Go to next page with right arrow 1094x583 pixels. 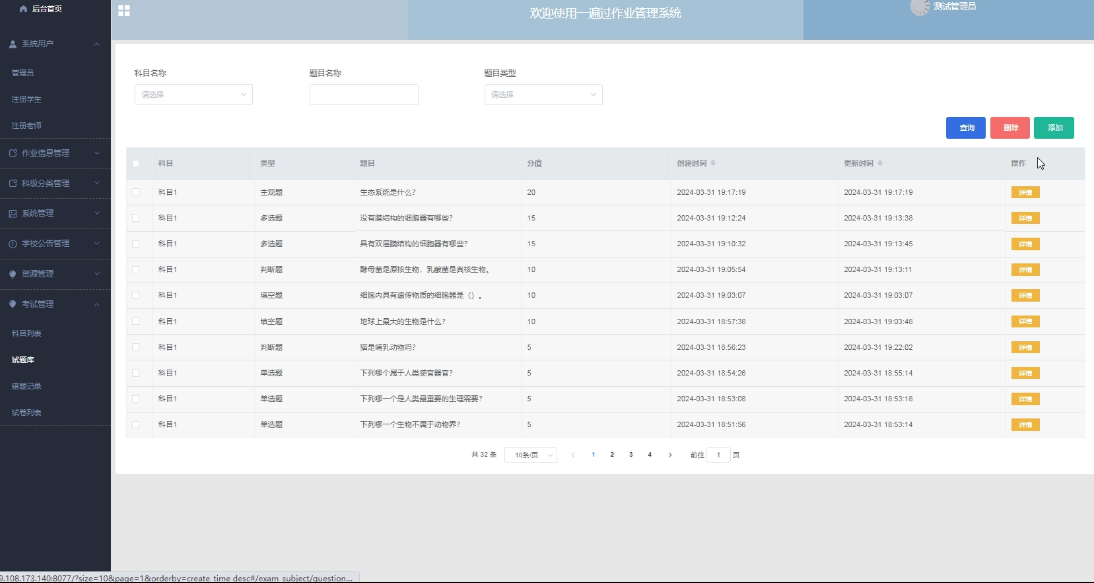point(670,455)
